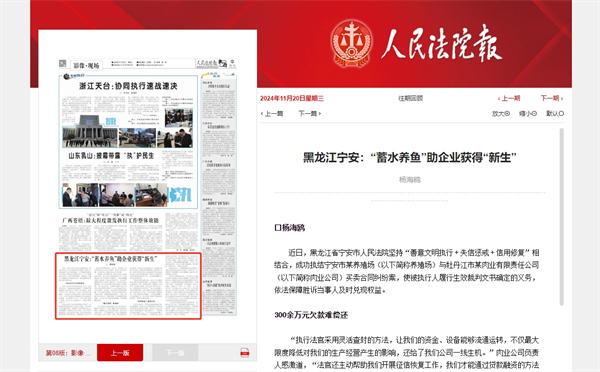This screenshot has height=372, width=600.
Task: Click the greyed 下一版 button
Action: 175,352
